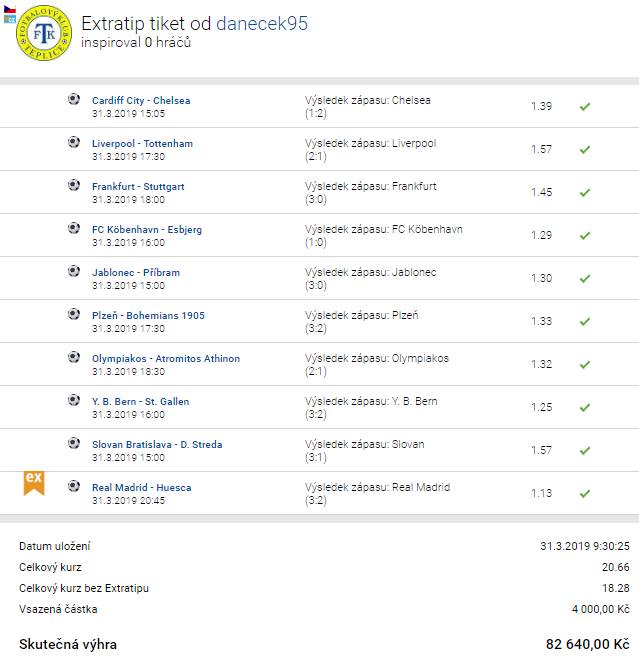The image size is (639, 661).
Task: Click the soccer ball icon for Y. B. Bern - St. Gallen
Action: pyautogui.click(x=74, y=400)
